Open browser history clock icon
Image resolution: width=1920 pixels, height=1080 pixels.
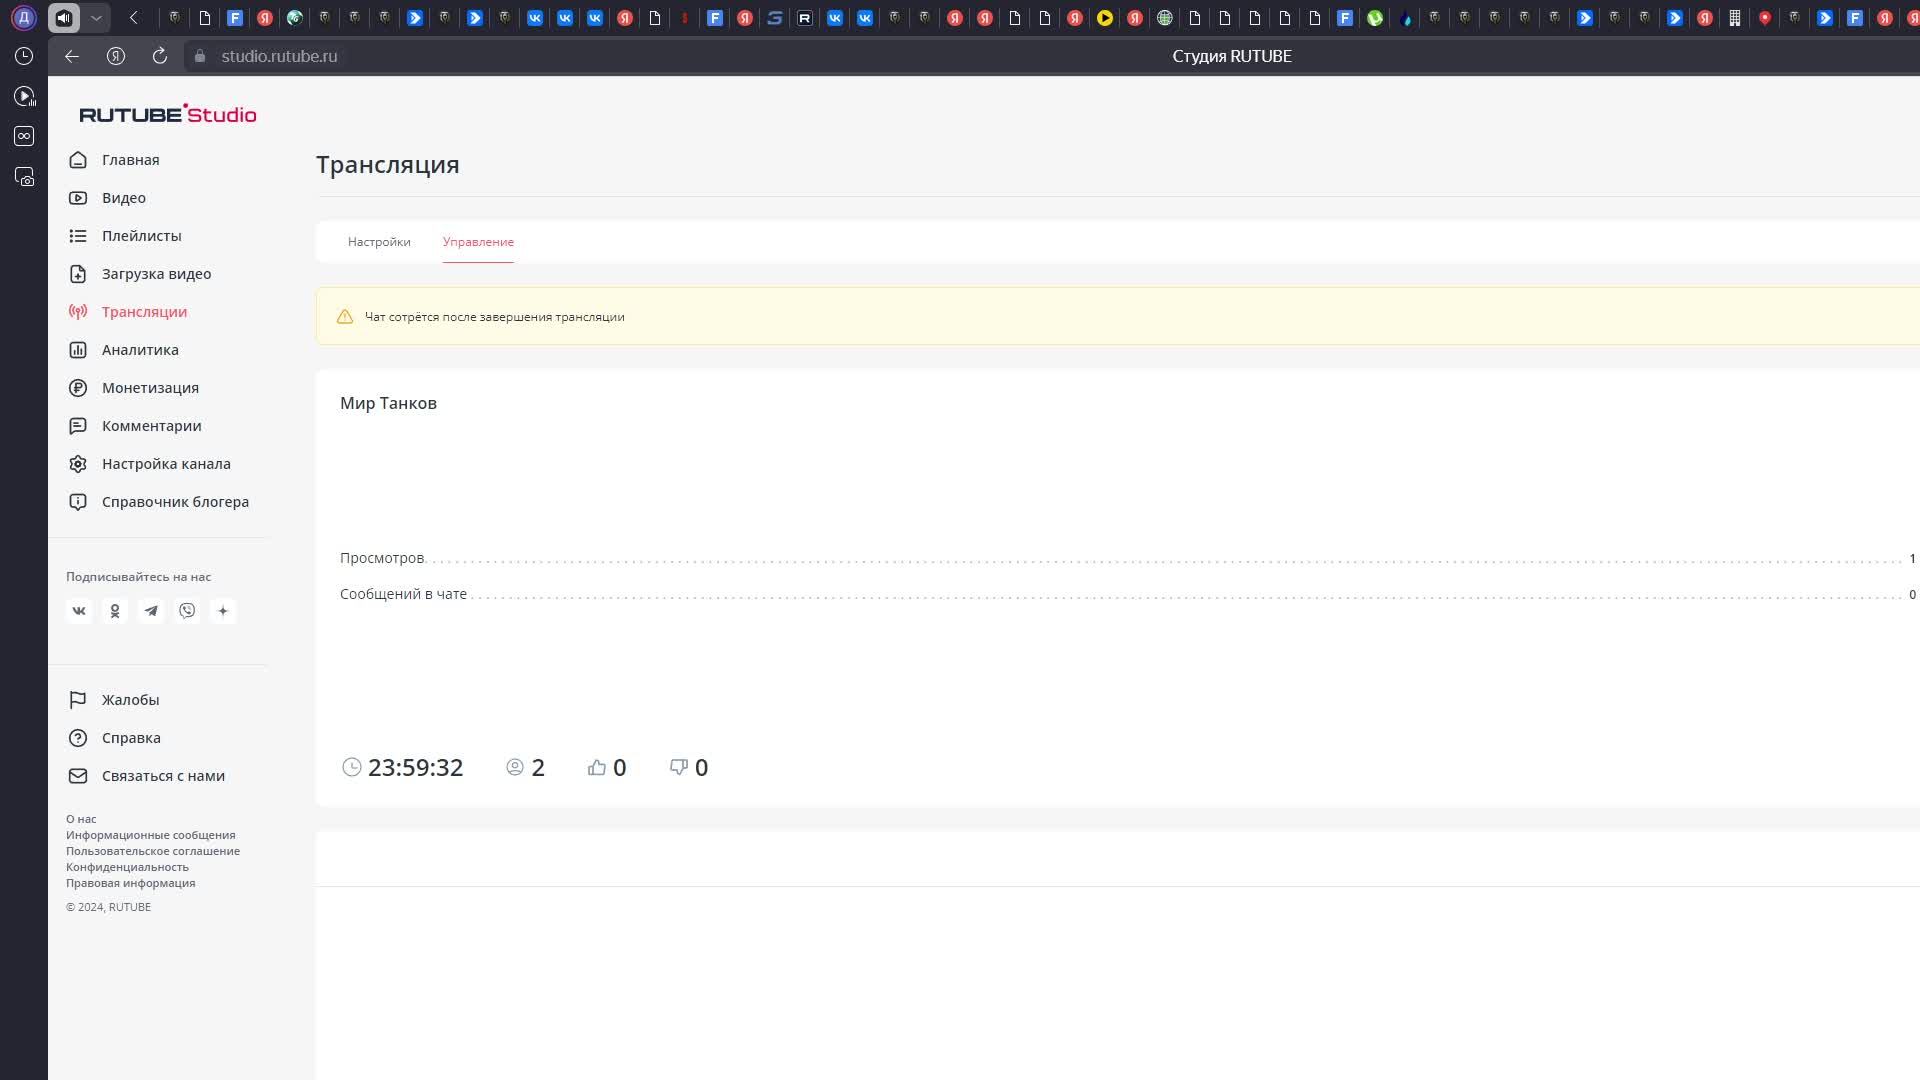[24, 56]
